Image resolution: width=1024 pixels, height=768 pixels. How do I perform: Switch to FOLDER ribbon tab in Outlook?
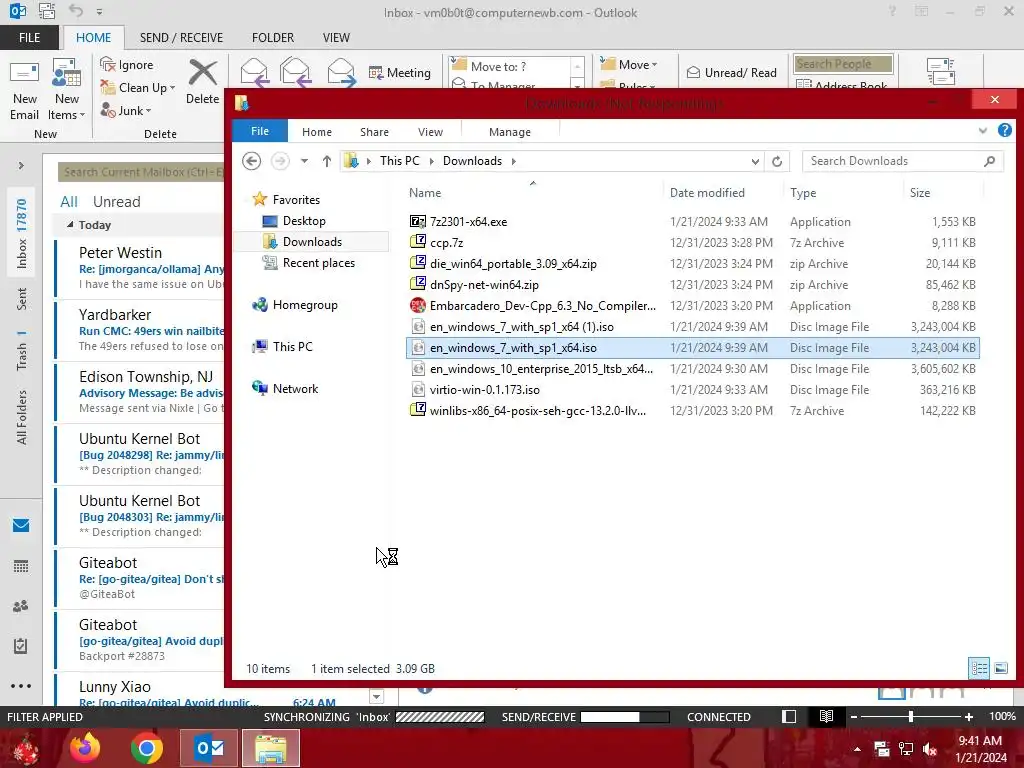click(x=273, y=38)
